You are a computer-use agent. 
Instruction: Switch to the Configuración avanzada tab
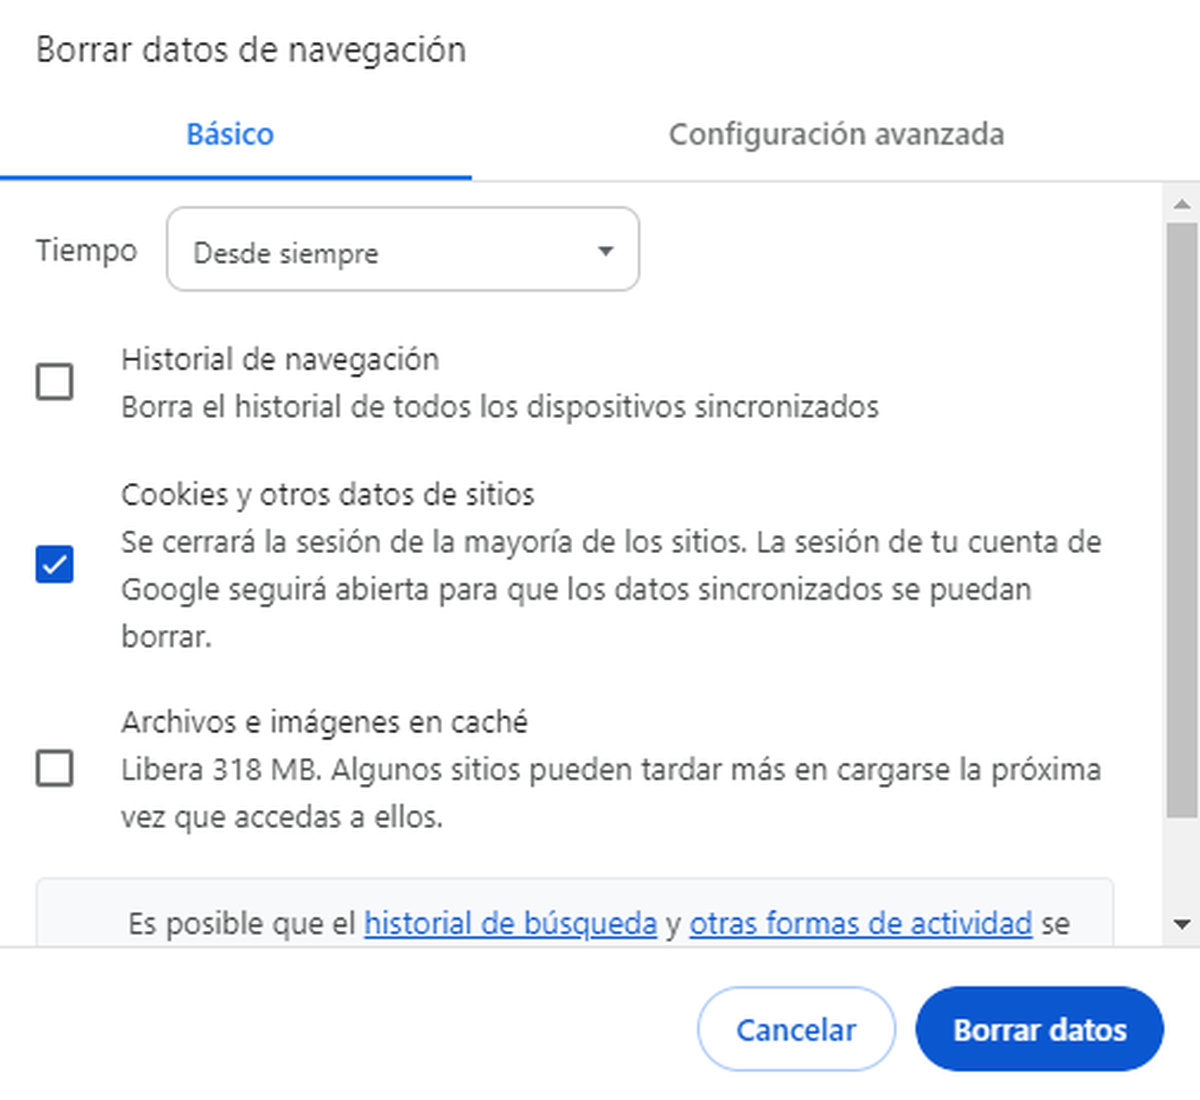838,135
